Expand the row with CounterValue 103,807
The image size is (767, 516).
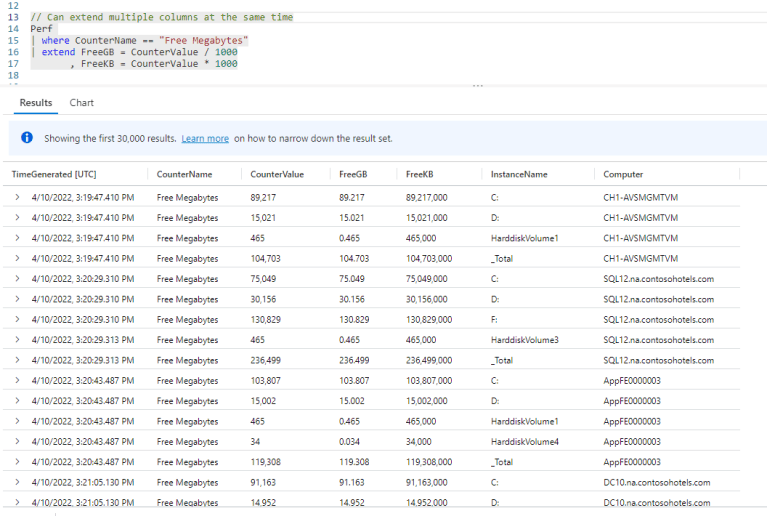(x=17, y=381)
